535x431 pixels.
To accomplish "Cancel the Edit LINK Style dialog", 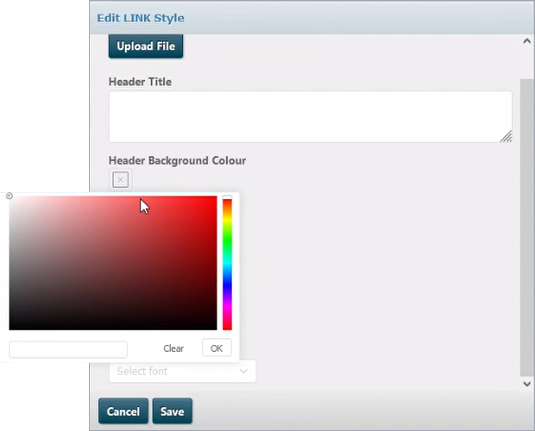I will (x=123, y=411).
